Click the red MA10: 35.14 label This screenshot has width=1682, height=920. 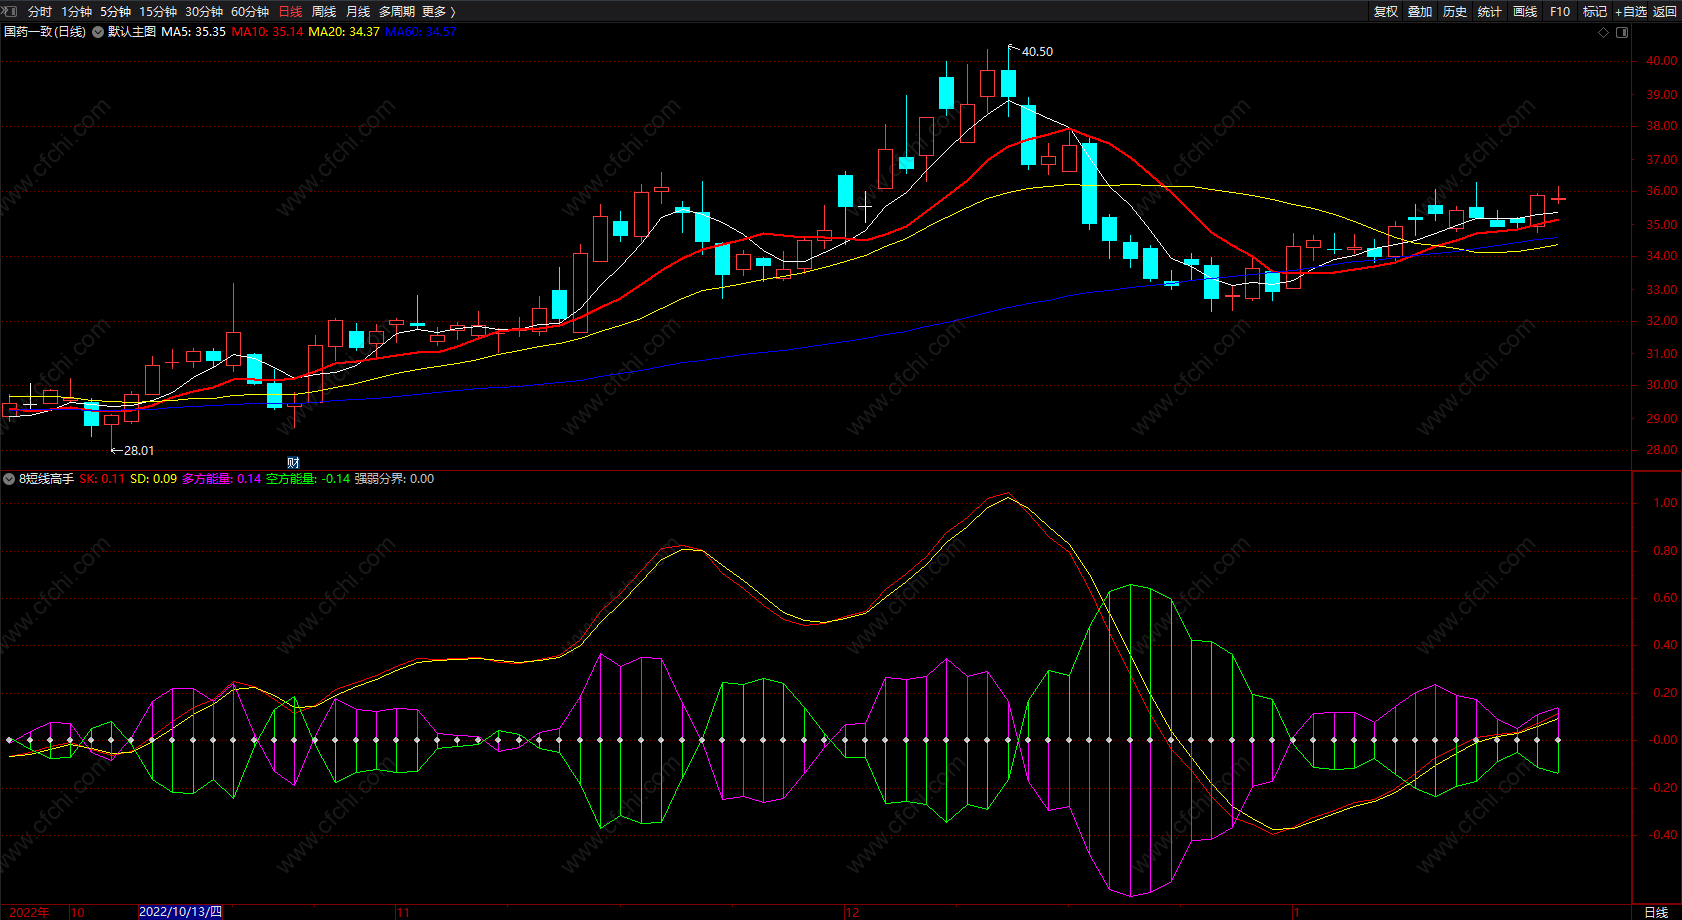pyautogui.click(x=267, y=32)
